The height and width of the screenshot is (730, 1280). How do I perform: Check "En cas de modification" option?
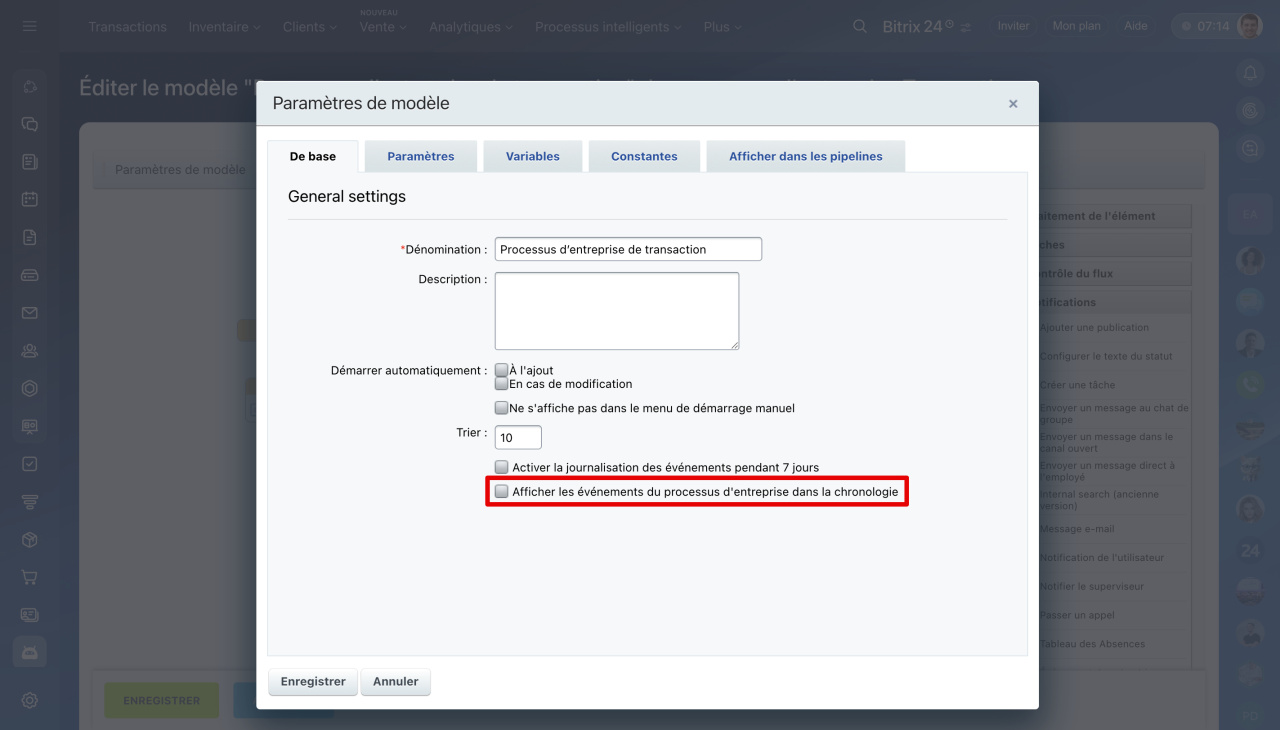coord(502,384)
